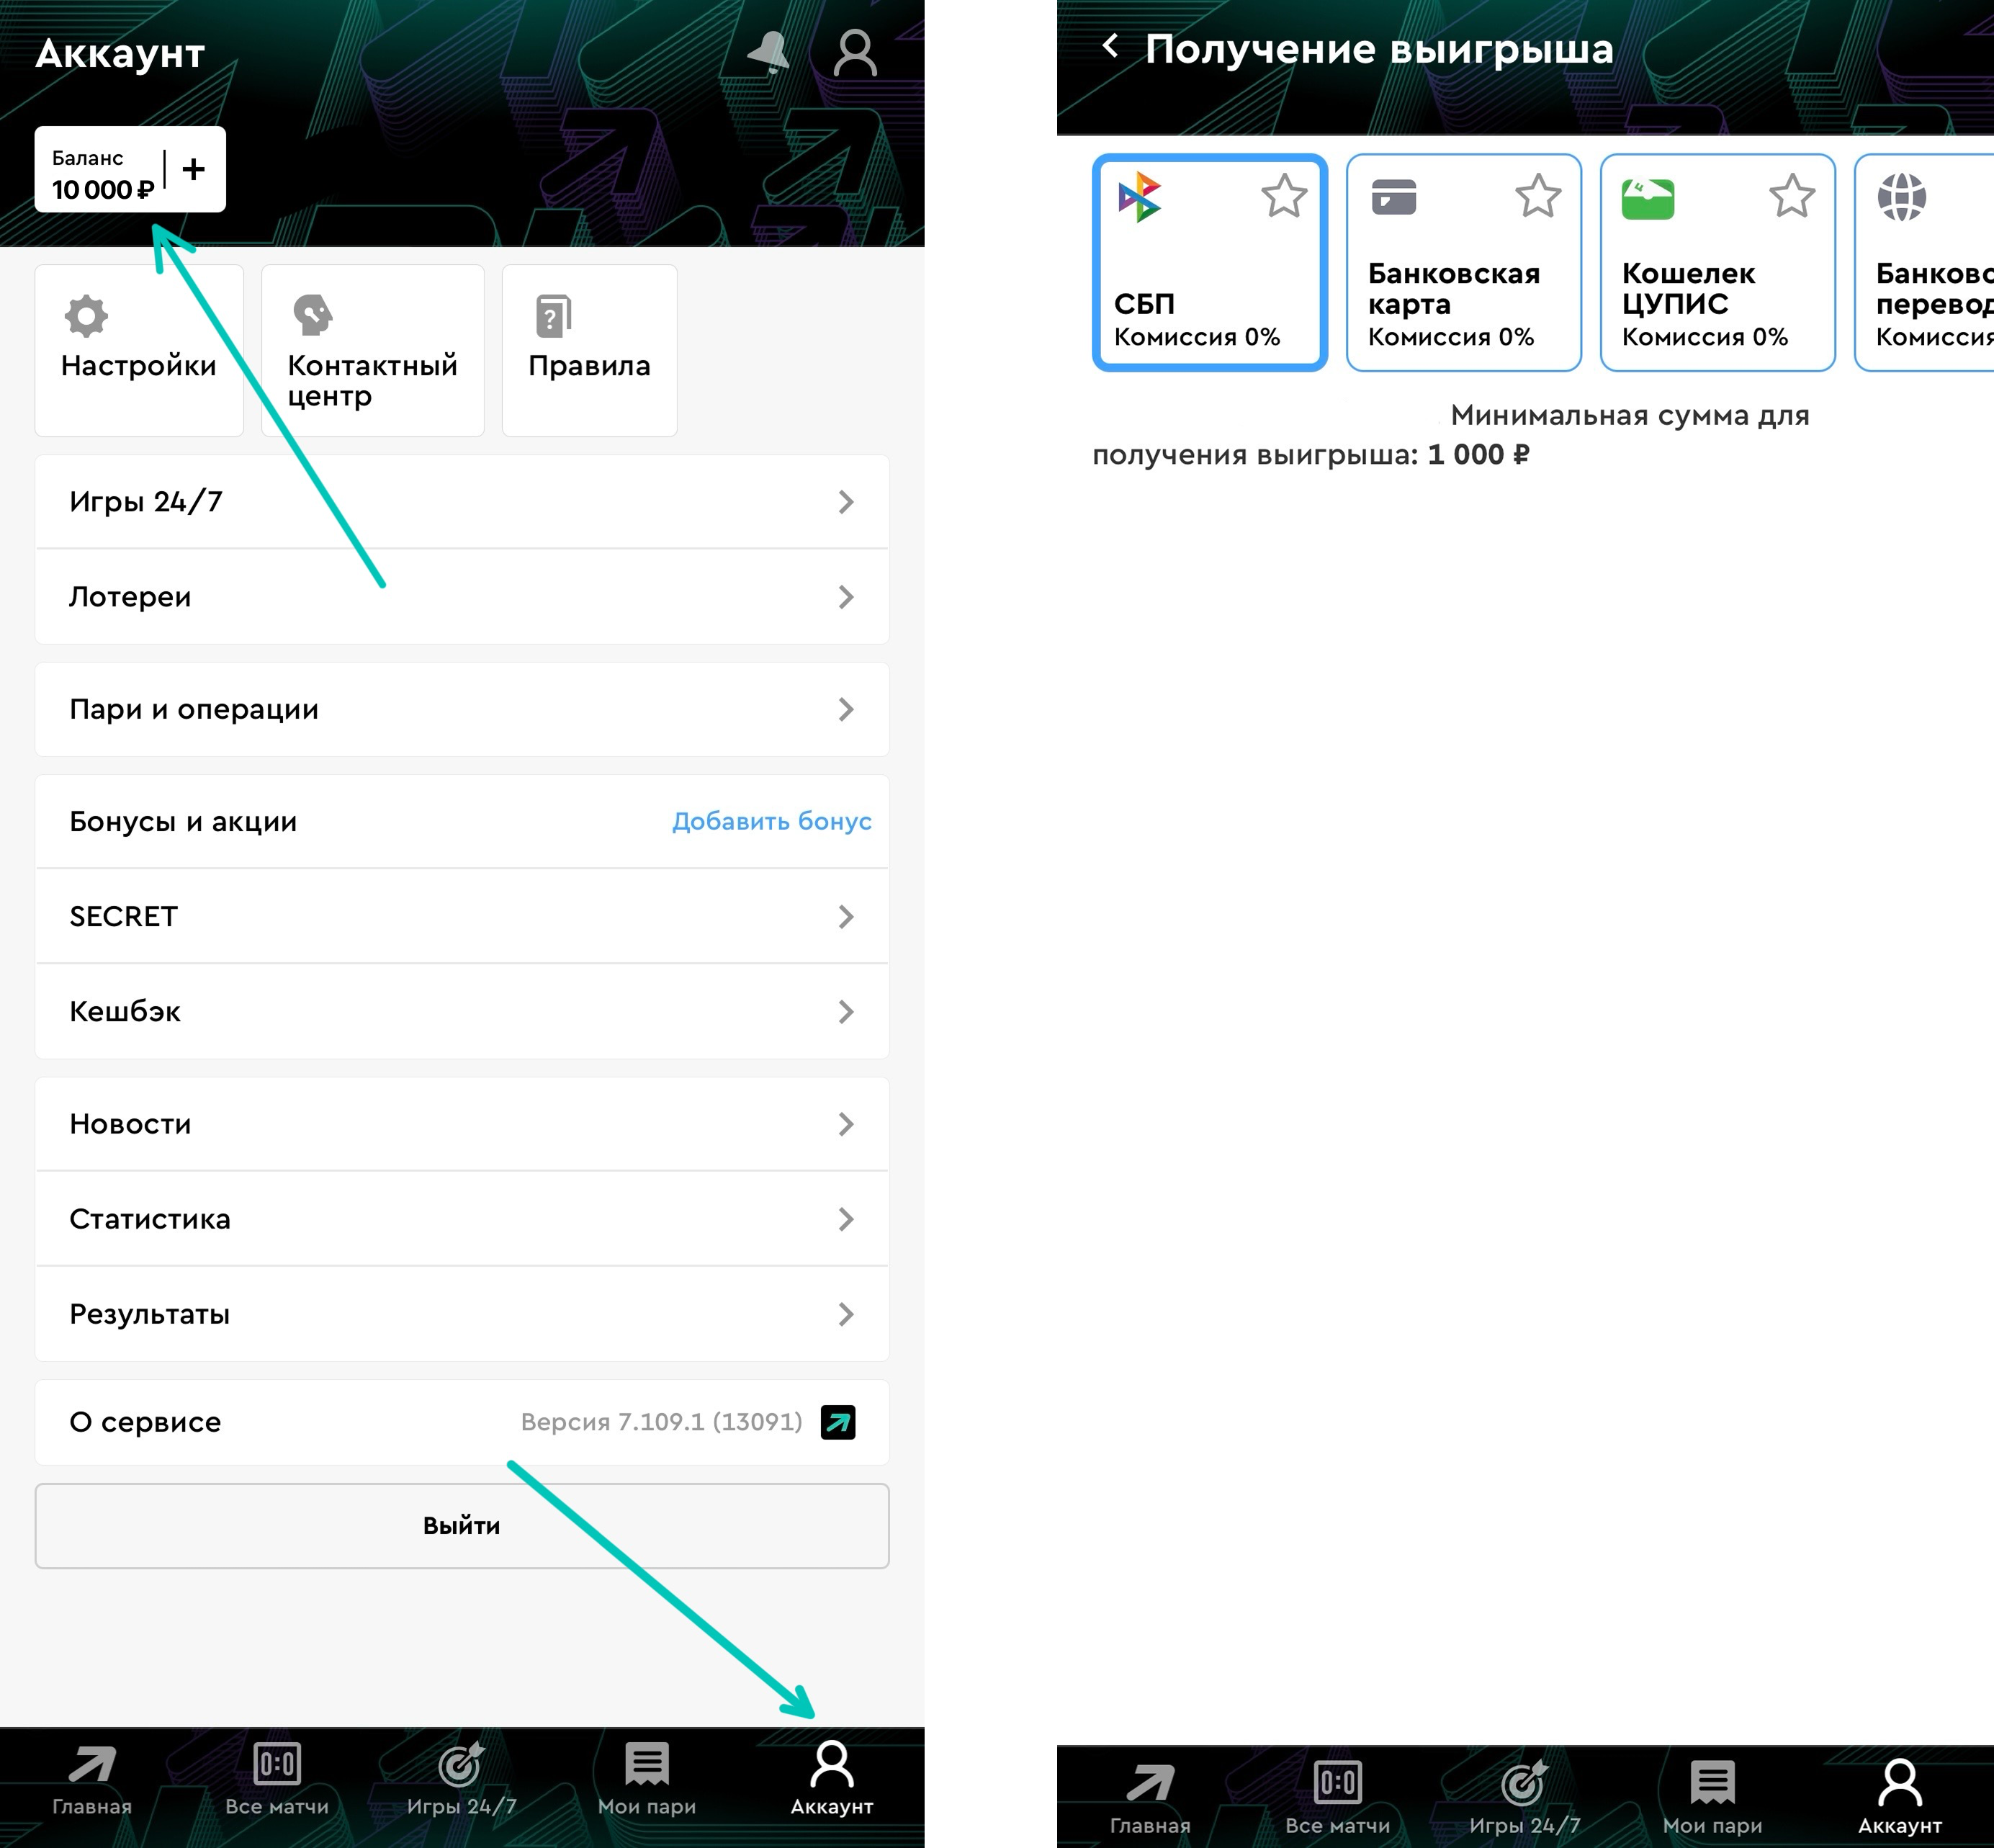Open Контактный центр tile

click(372, 349)
